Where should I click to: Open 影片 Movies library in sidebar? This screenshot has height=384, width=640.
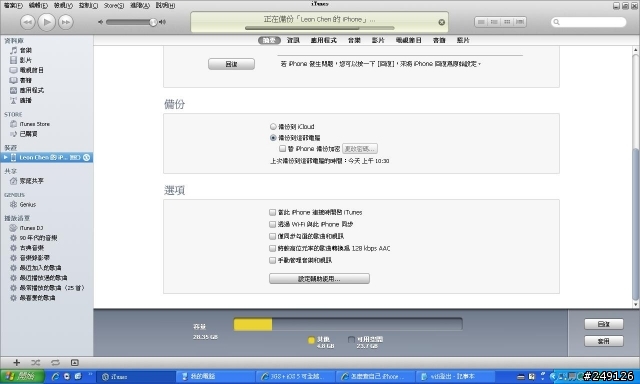click(x=26, y=60)
